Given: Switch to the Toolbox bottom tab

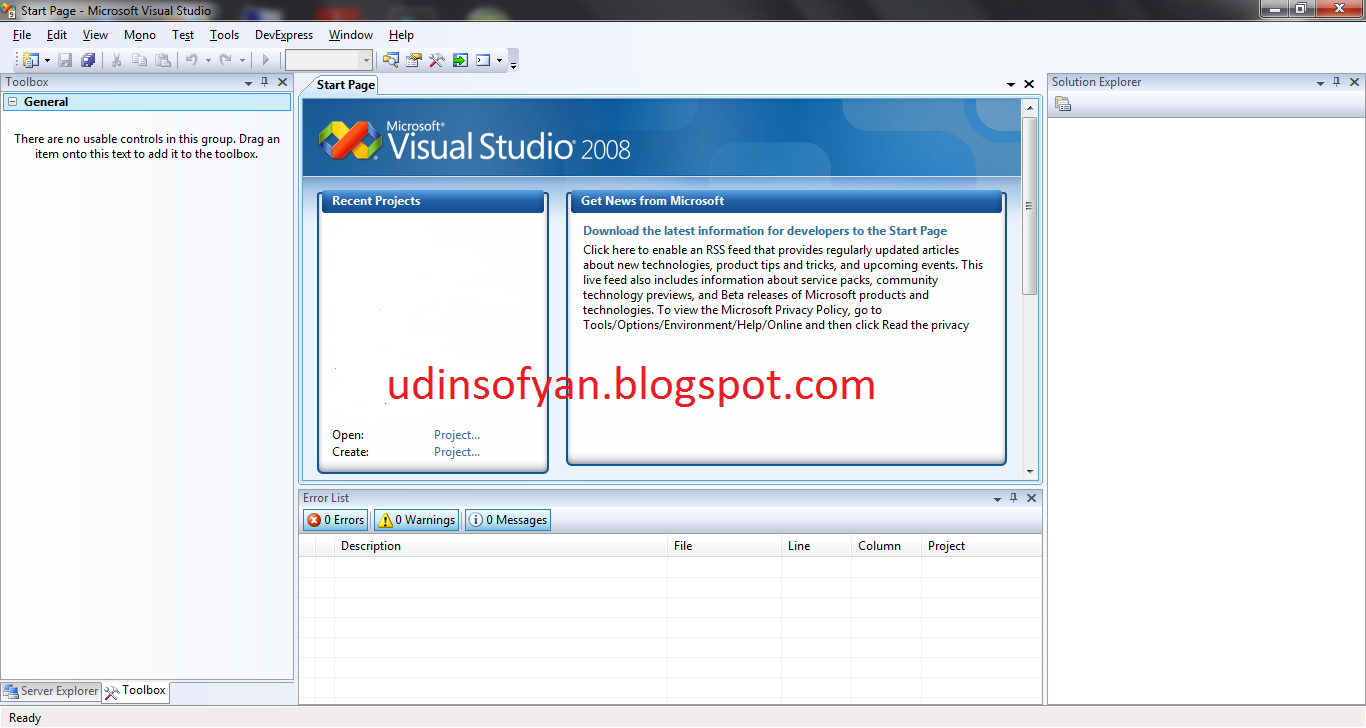Looking at the screenshot, I should [136, 691].
